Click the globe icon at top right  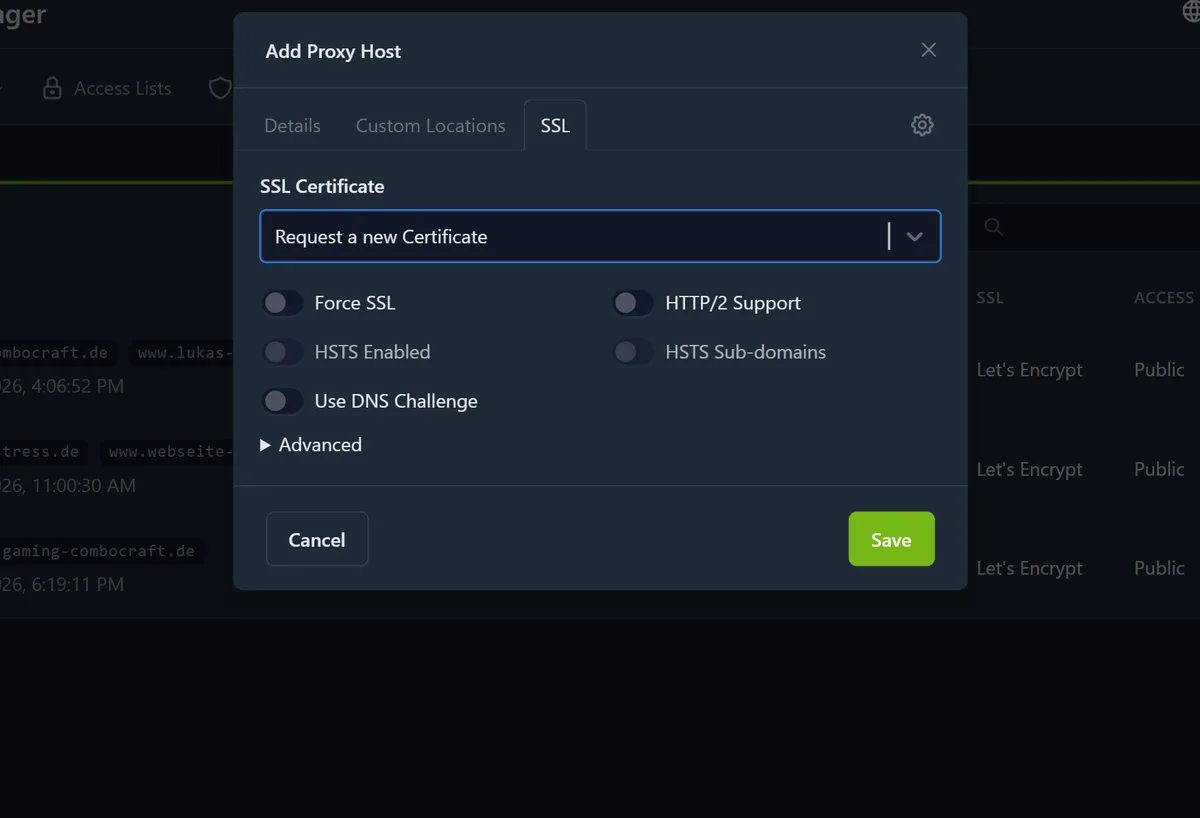[1191, 11]
